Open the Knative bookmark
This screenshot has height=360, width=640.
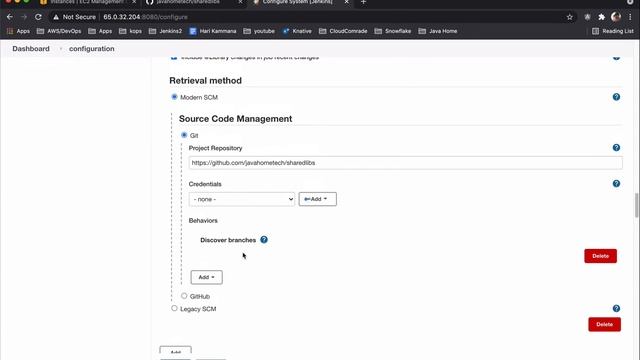pos(297,31)
